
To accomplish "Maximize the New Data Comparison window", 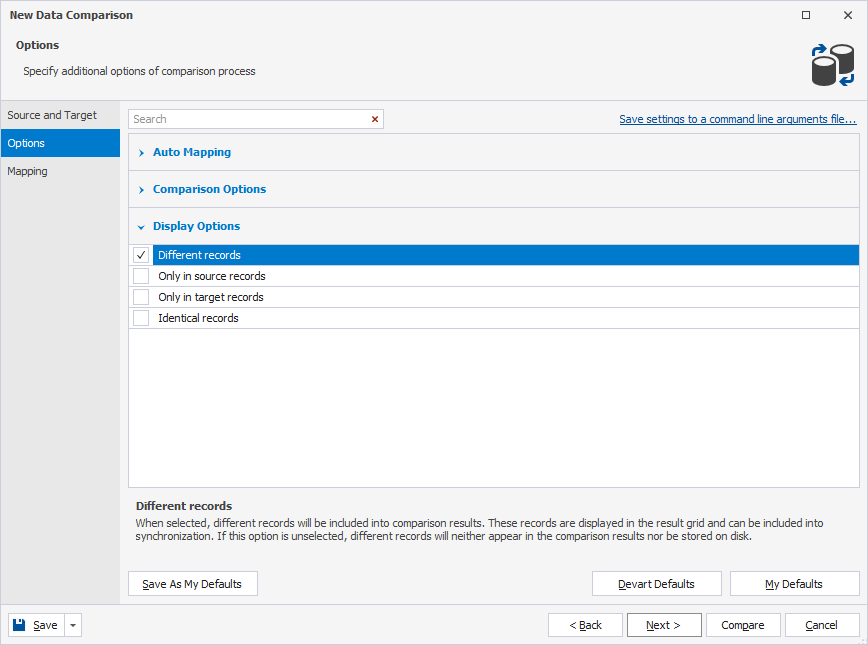I will point(806,15).
